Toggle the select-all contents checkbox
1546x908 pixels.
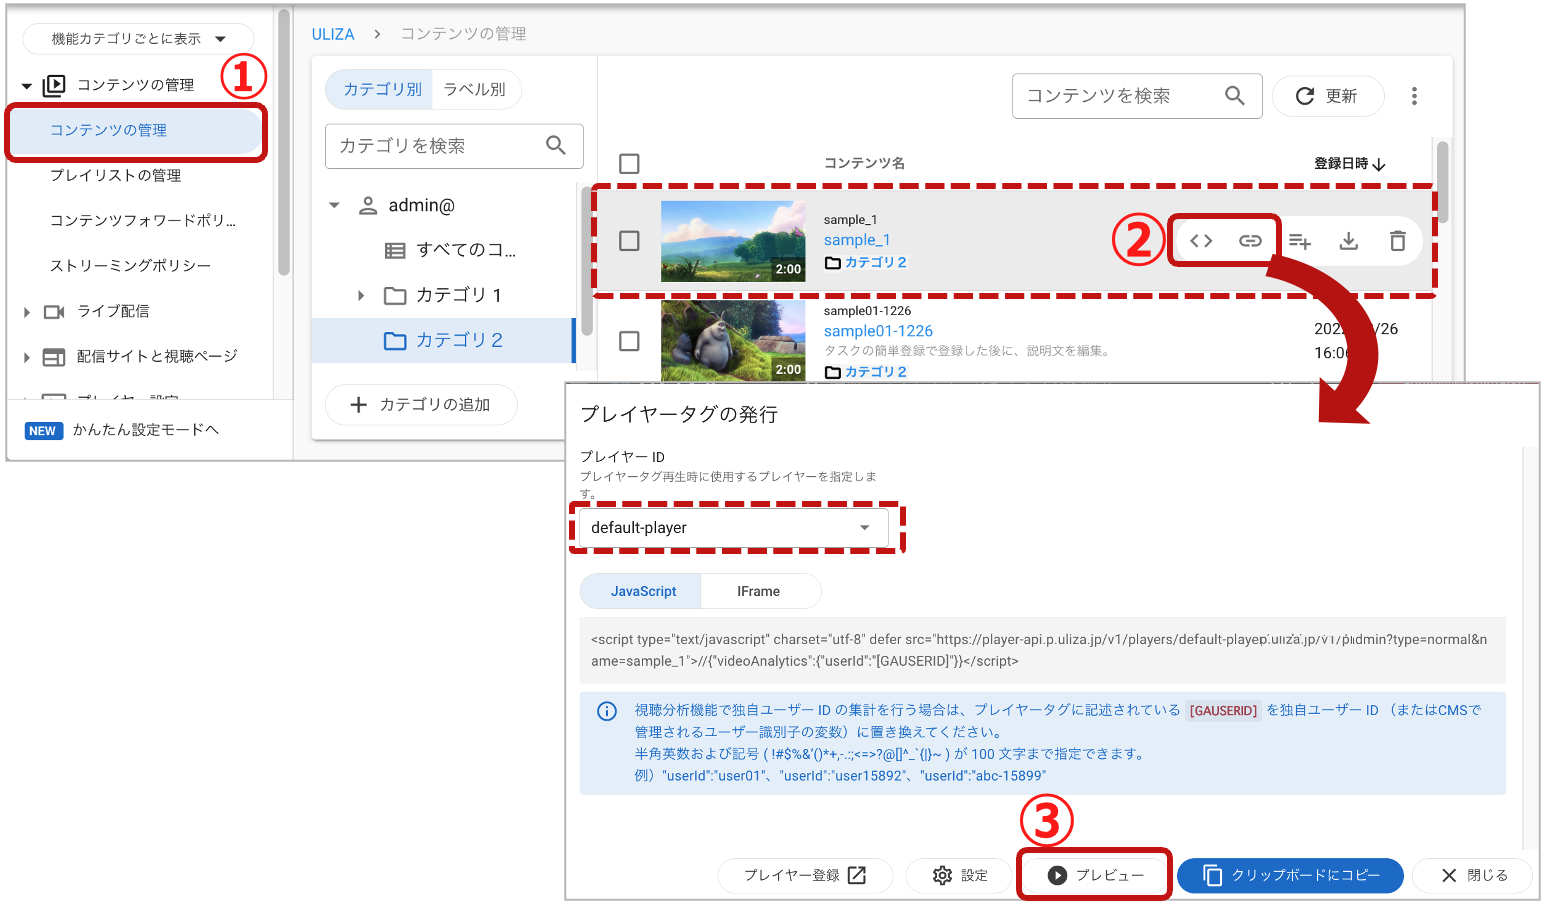pyautogui.click(x=629, y=164)
